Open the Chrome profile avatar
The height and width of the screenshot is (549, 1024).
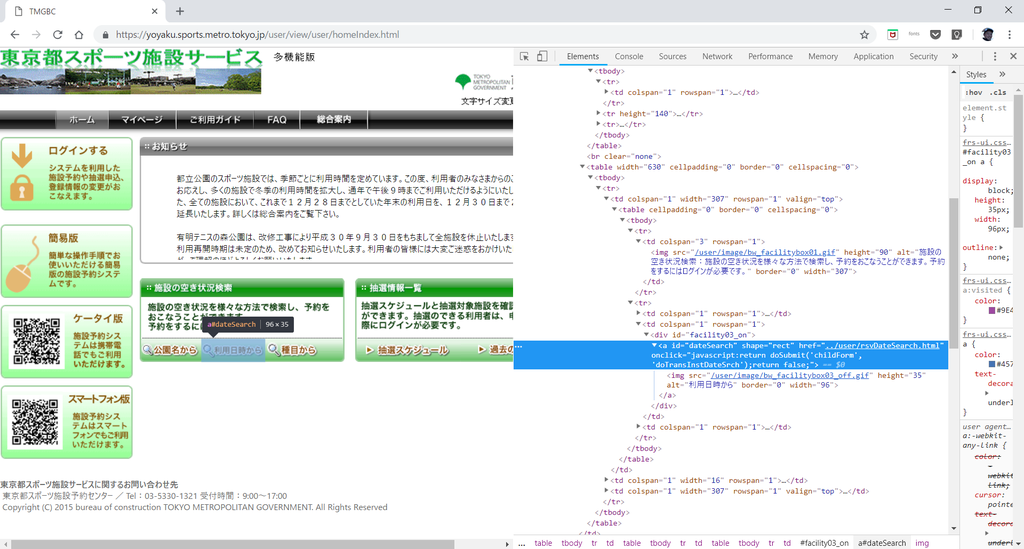tap(987, 35)
